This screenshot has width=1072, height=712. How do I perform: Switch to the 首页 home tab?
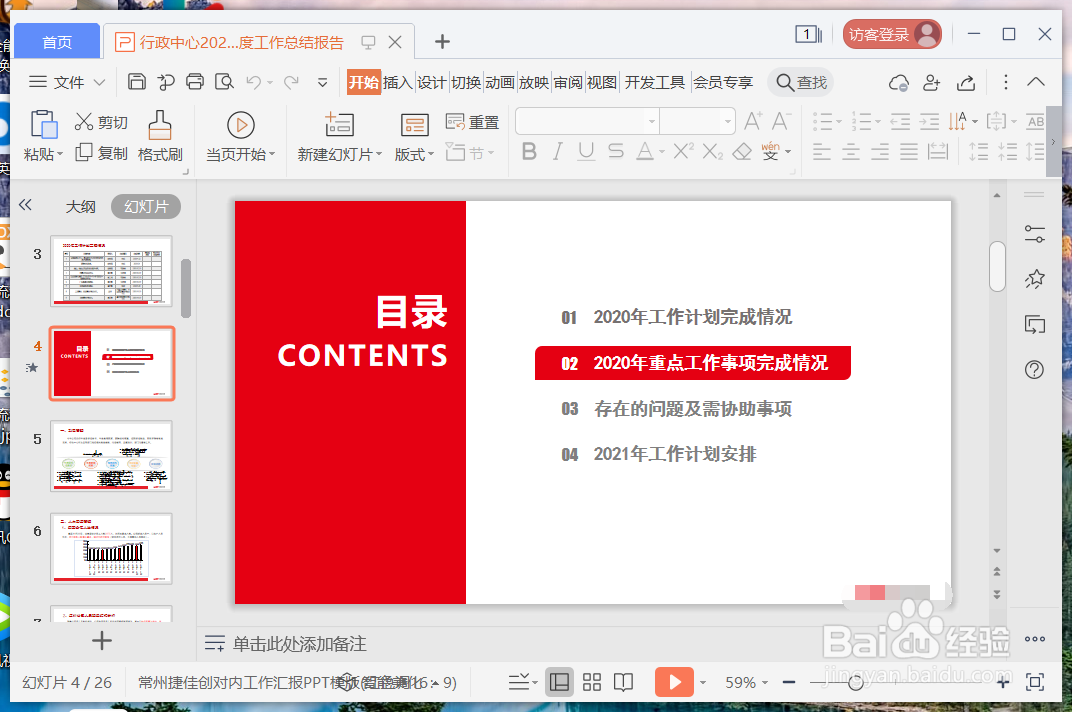[x=57, y=42]
